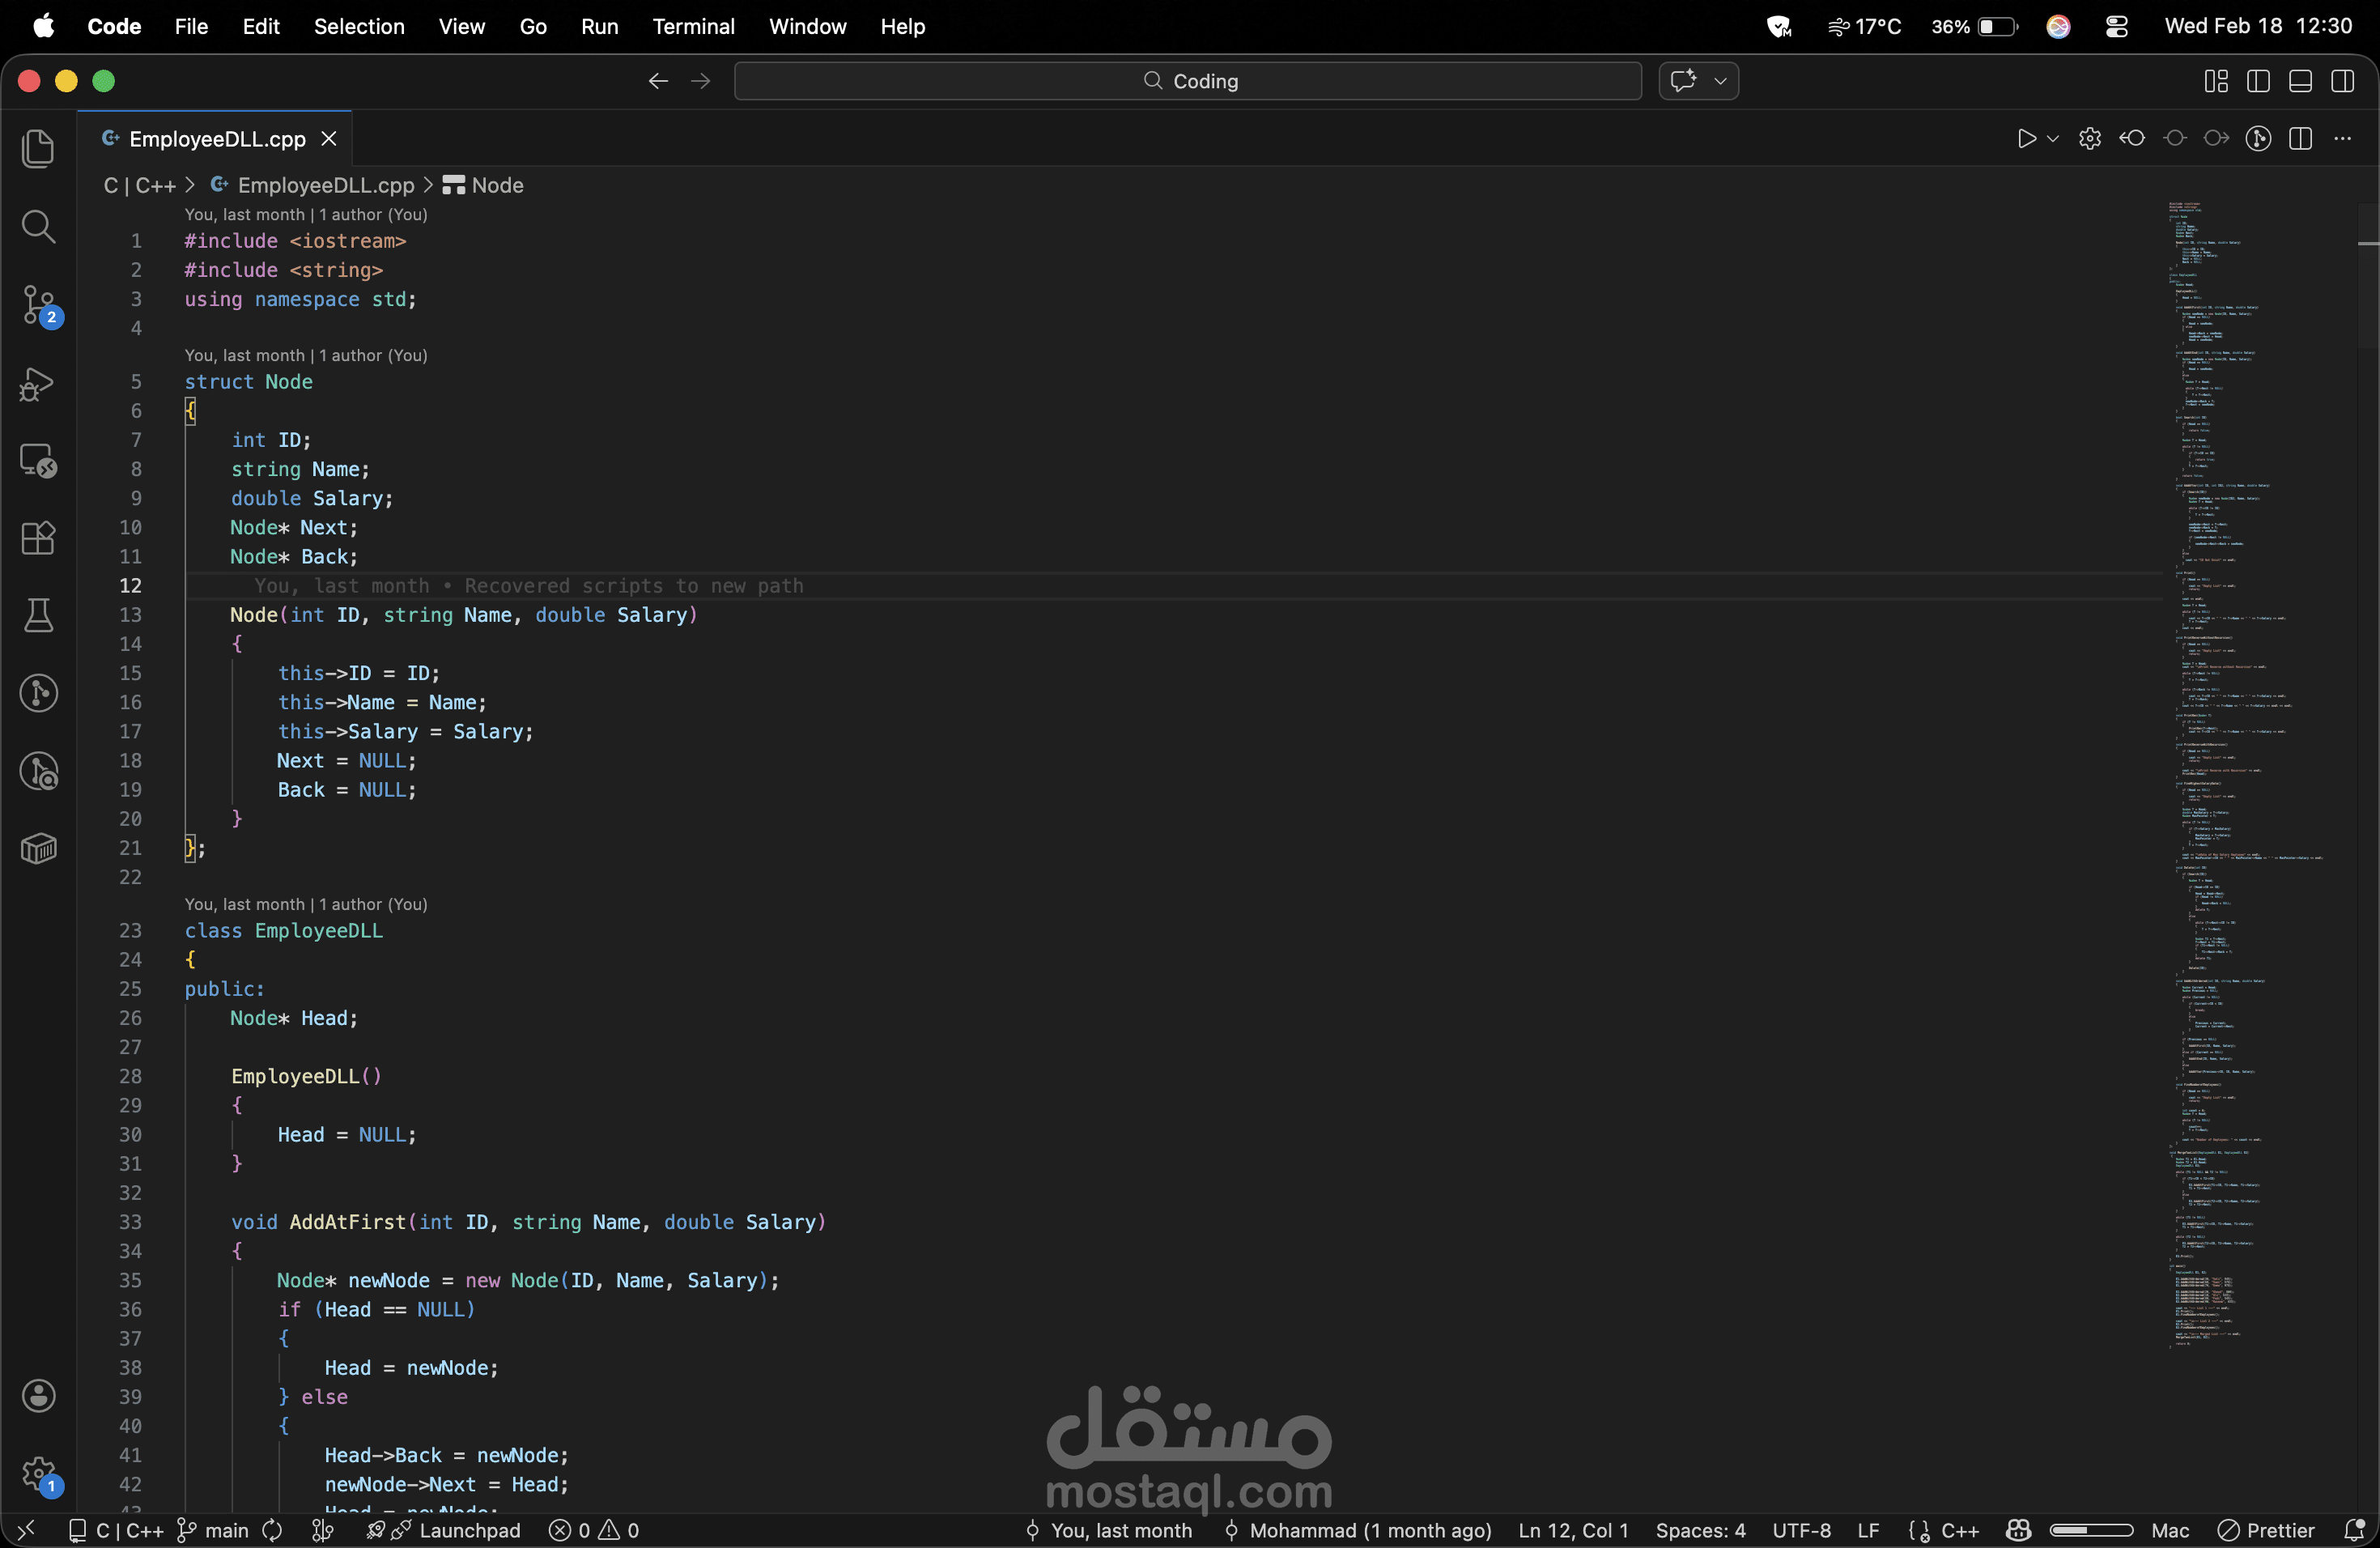This screenshot has height=1548, width=2380.
Task: Toggle the primary side bar layout button
Action: (x=2258, y=81)
